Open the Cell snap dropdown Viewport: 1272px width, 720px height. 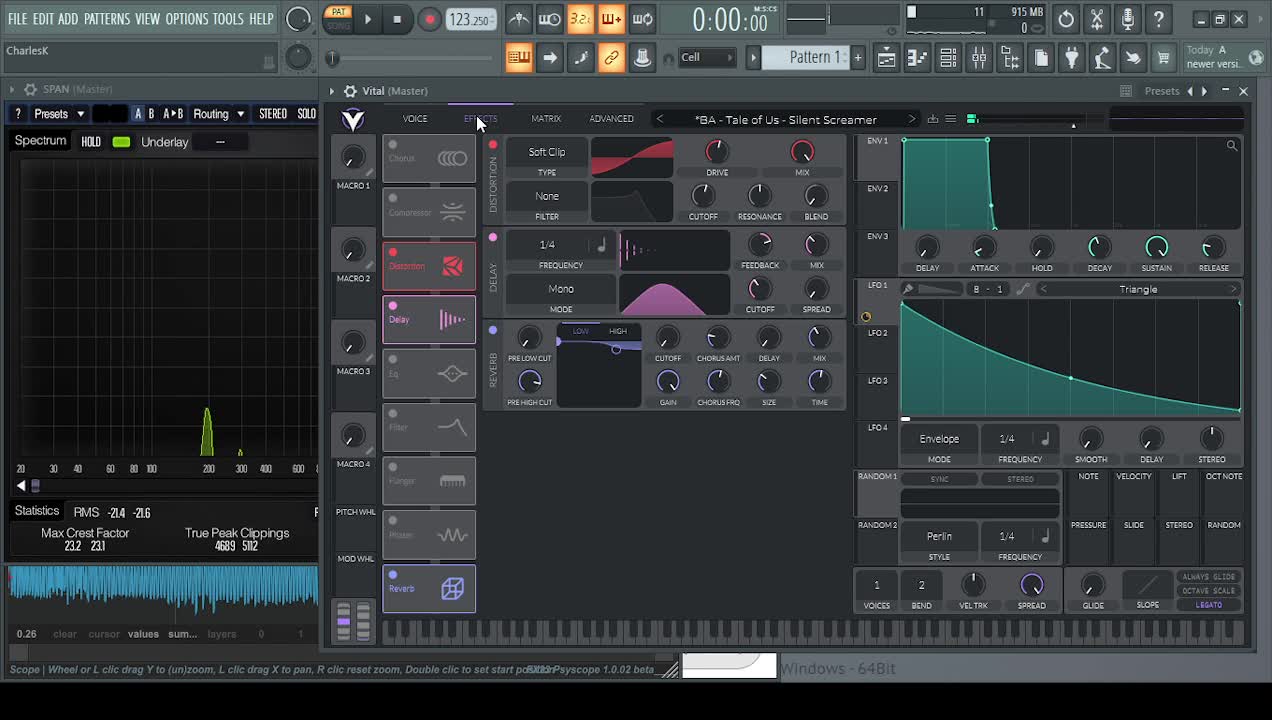click(706, 58)
